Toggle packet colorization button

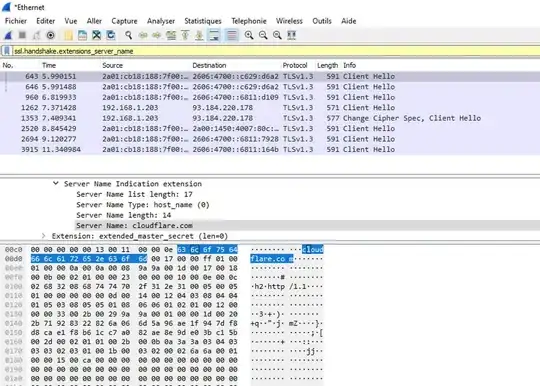pyautogui.click(x=232, y=35)
